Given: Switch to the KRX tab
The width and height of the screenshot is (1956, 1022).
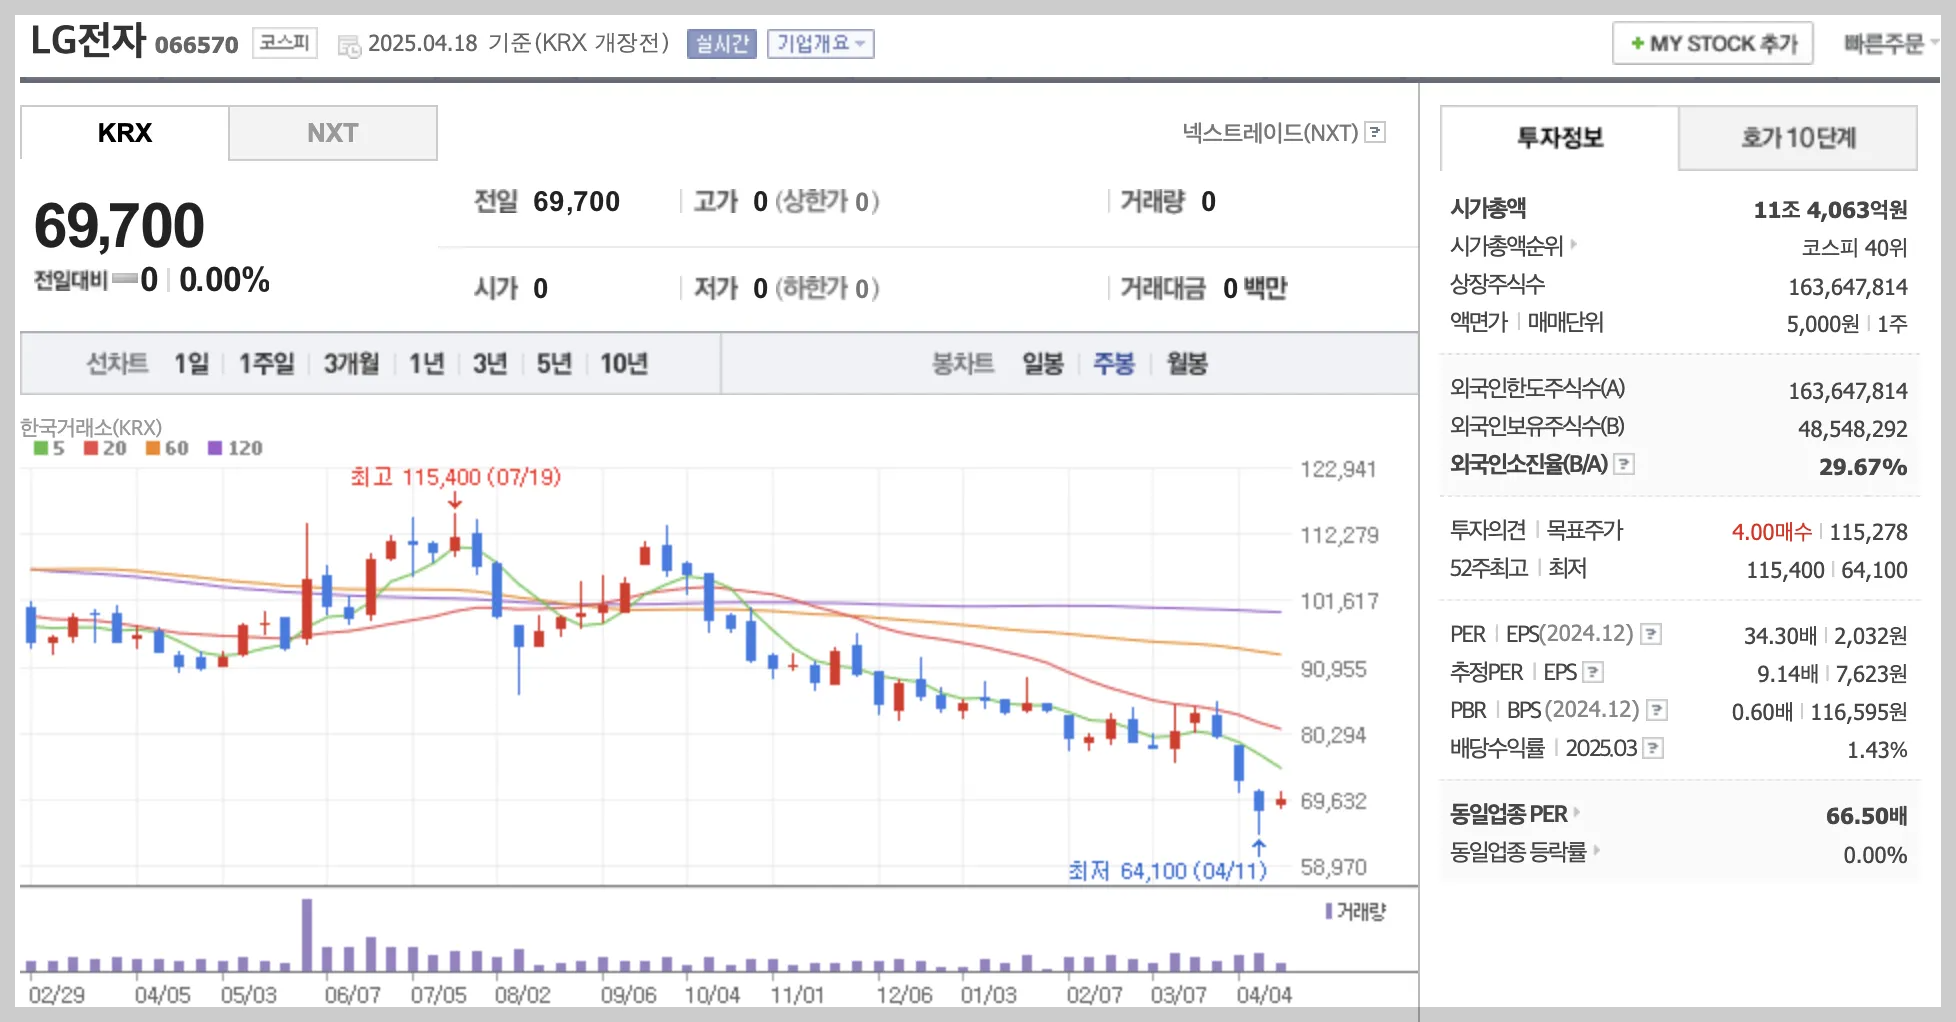Looking at the screenshot, I should [125, 133].
